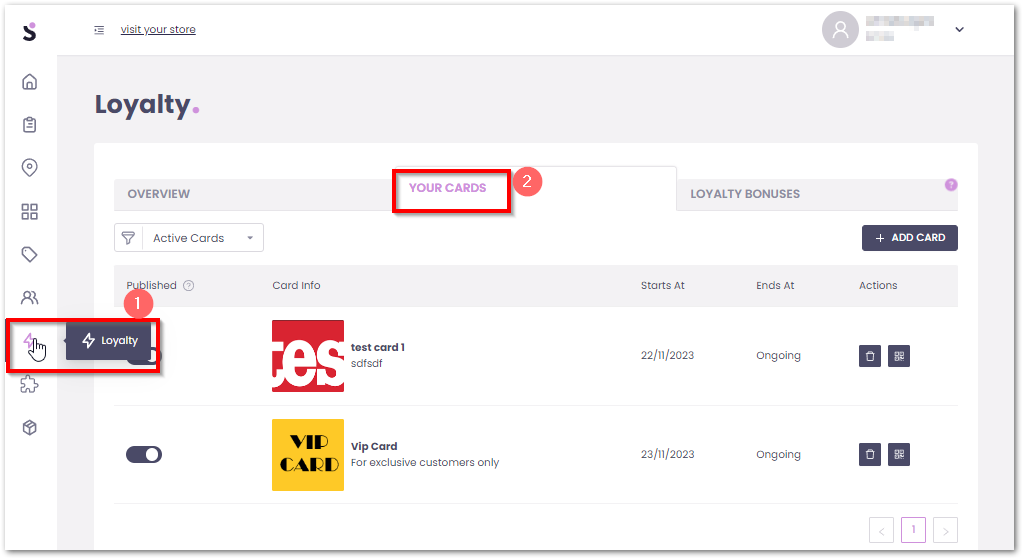Switch to the Loyalty Bonuses tab
The height and width of the screenshot is (559, 1023).
pos(745,194)
